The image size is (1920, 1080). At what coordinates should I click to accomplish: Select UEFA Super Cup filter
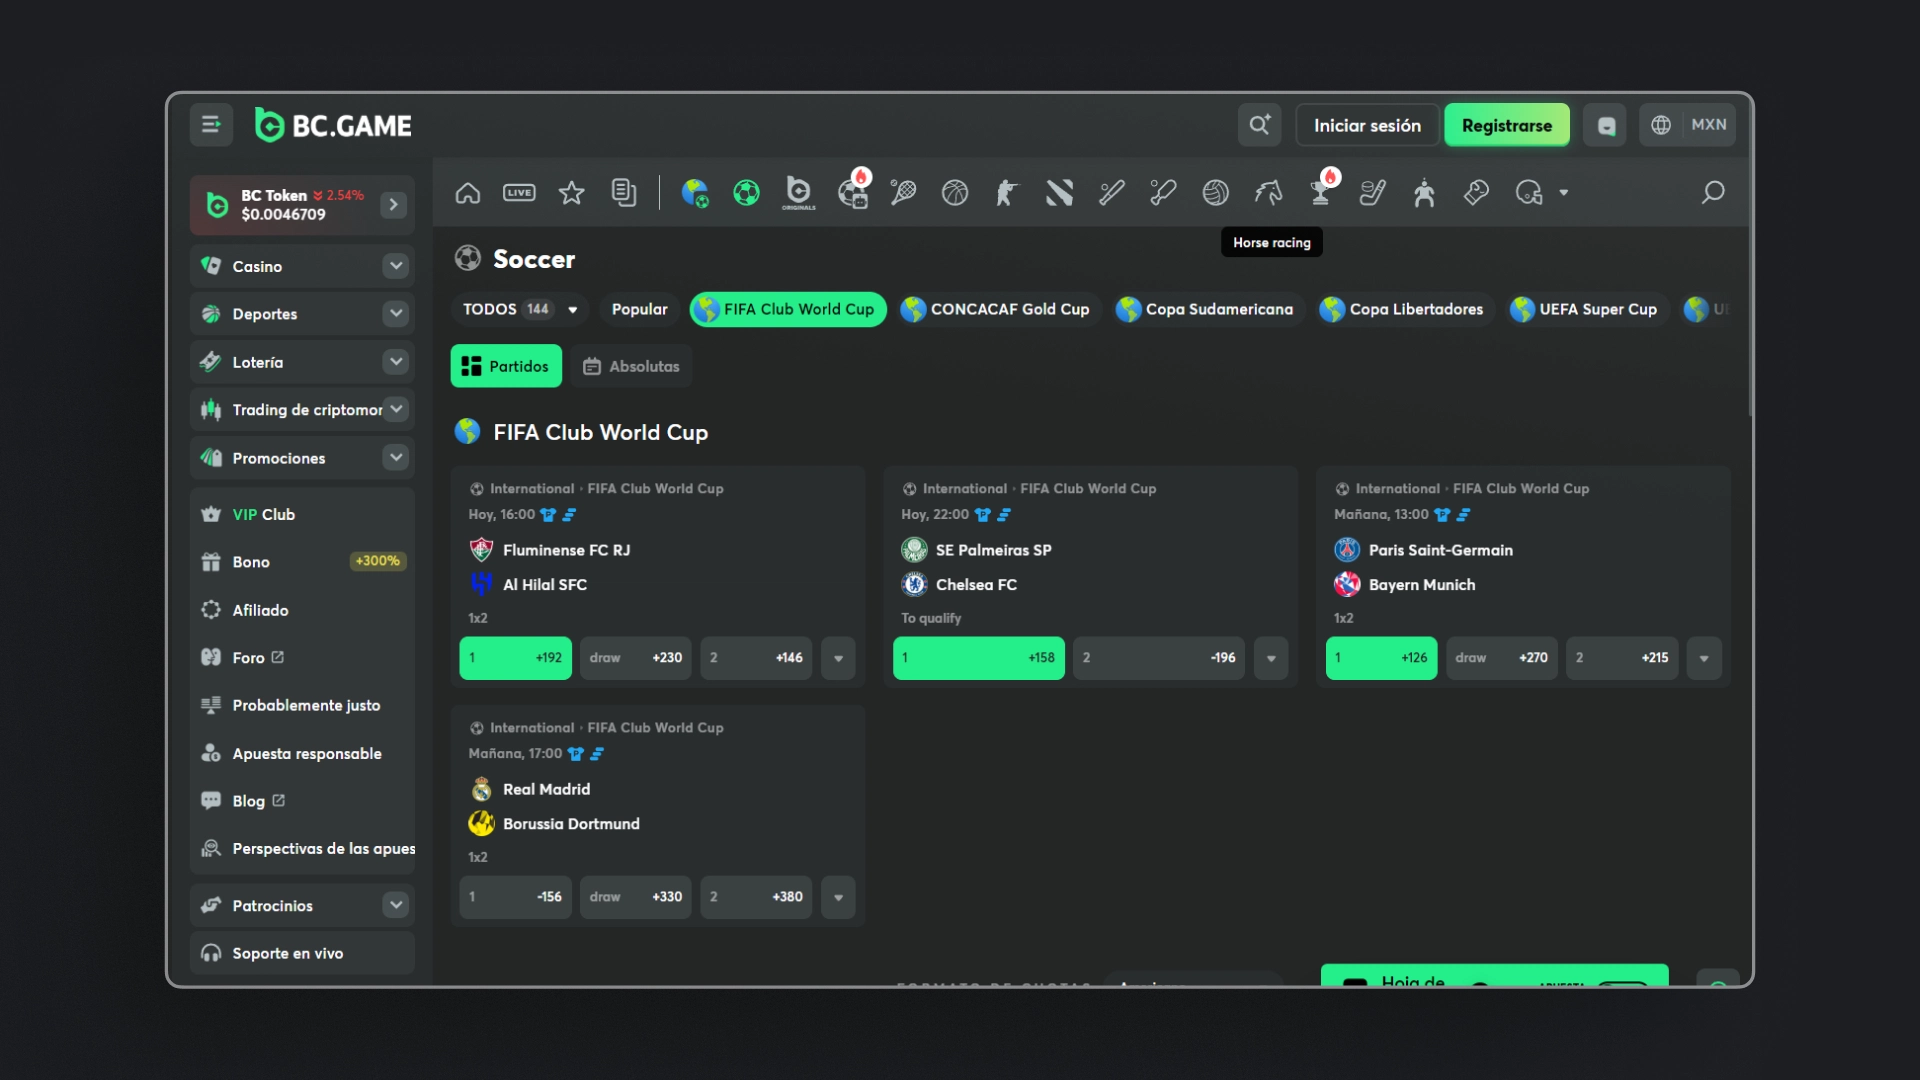click(1586, 310)
